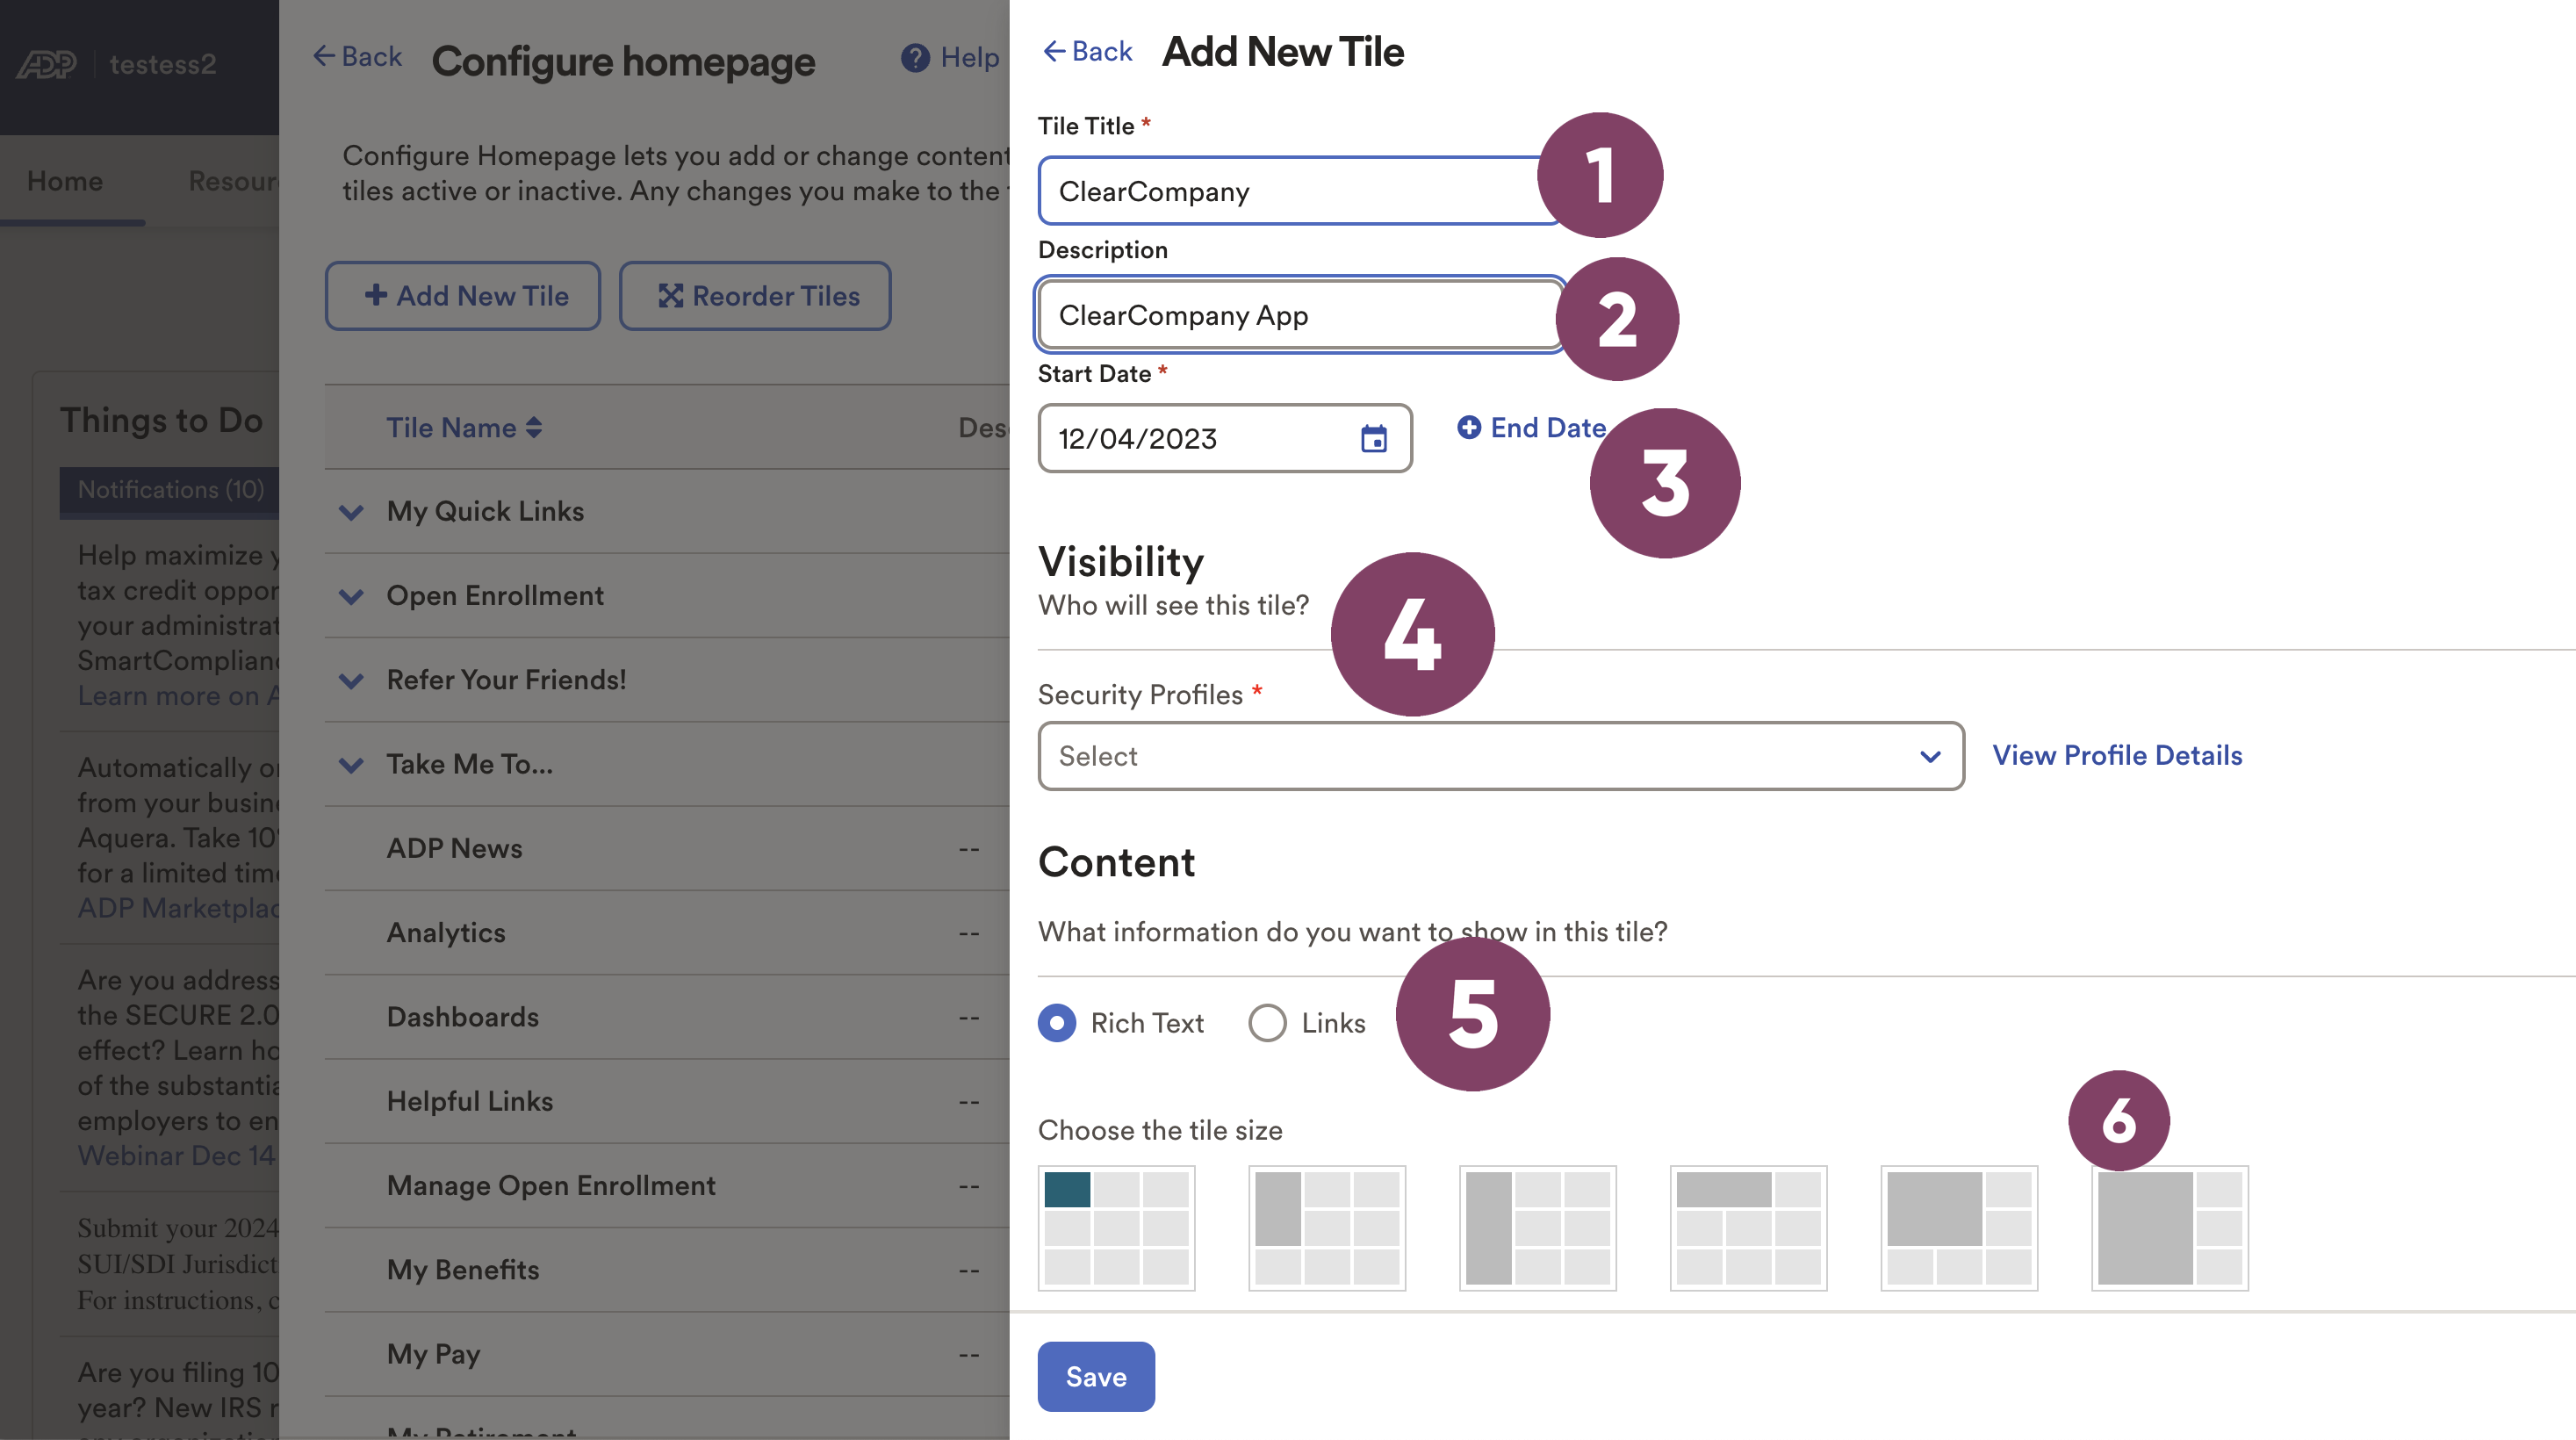This screenshot has width=2576, height=1440.
Task: Click the testess2 company name
Action: (x=162, y=64)
